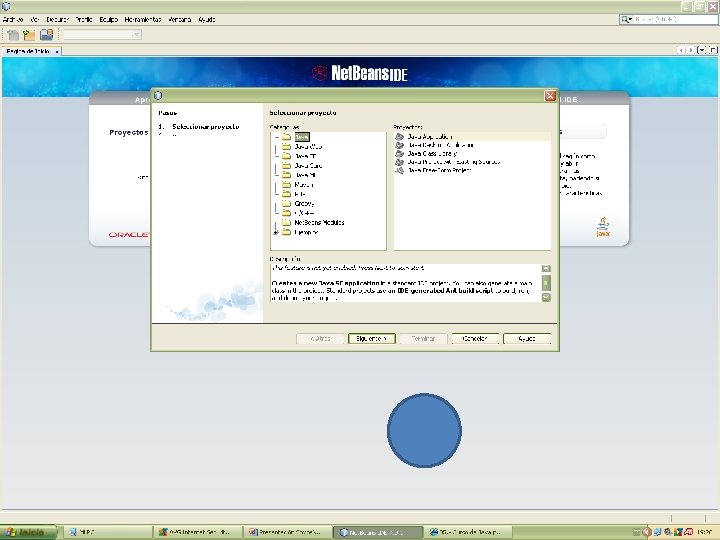Click the Maven folder icon
720x540 pixels.
(x=287, y=185)
